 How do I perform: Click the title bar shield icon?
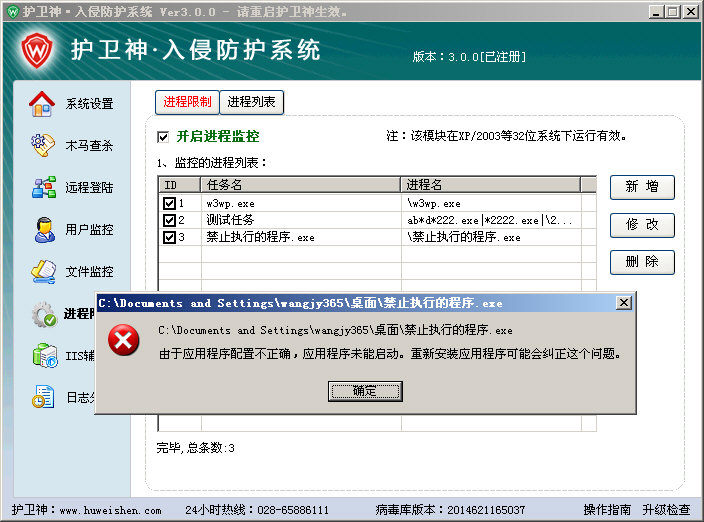pos(13,11)
